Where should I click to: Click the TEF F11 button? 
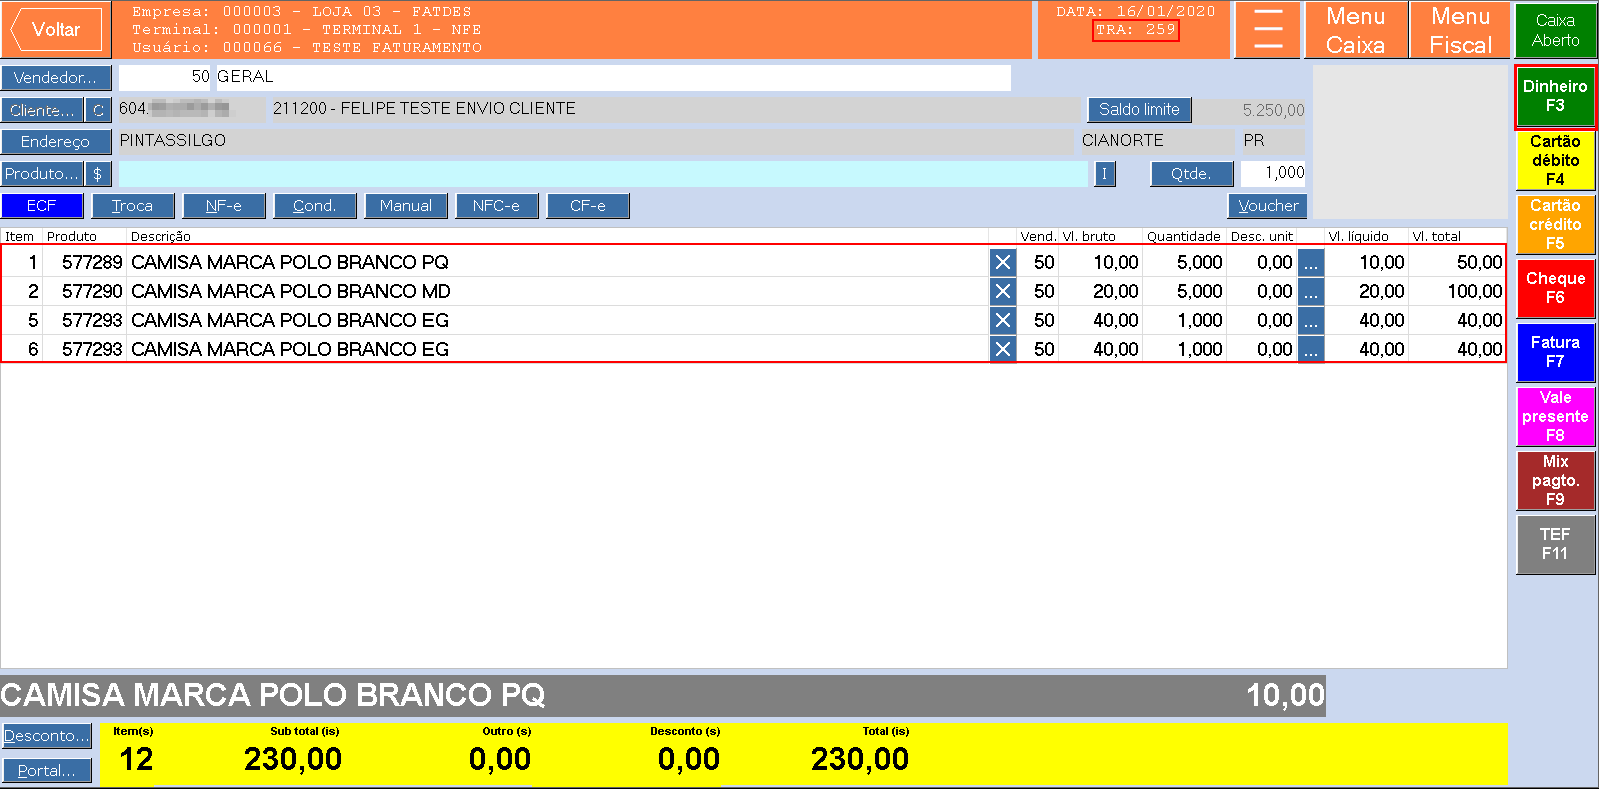pos(1556,545)
